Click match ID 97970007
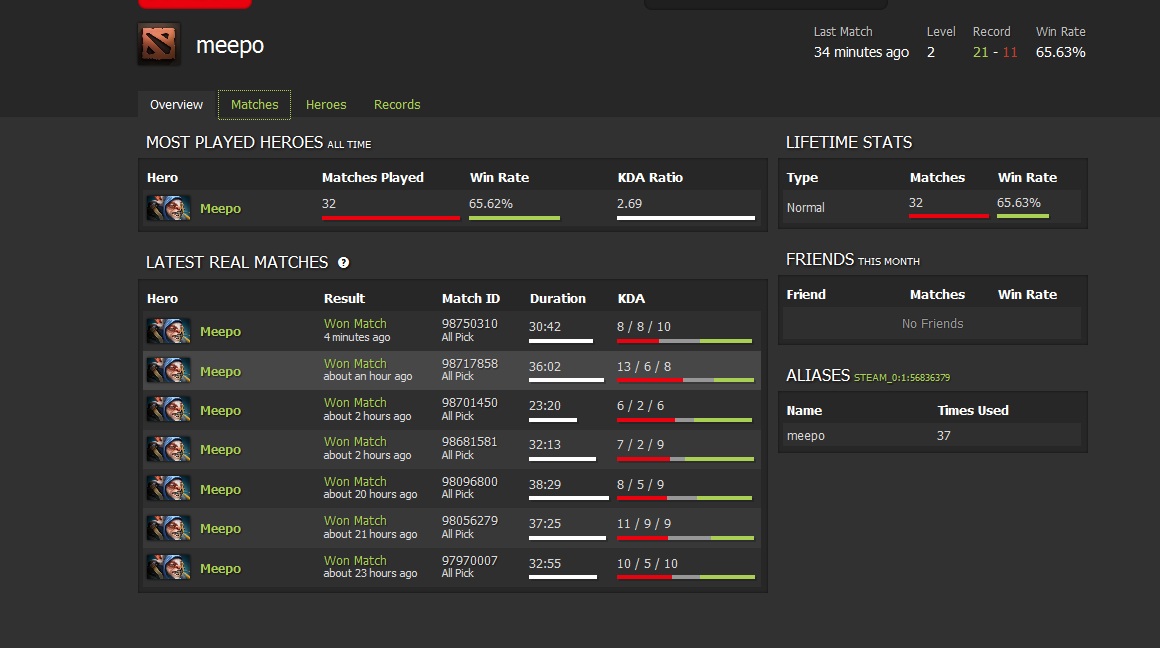Image resolution: width=1160 pixels, height=648 pixels. click(x=470, y=561)
